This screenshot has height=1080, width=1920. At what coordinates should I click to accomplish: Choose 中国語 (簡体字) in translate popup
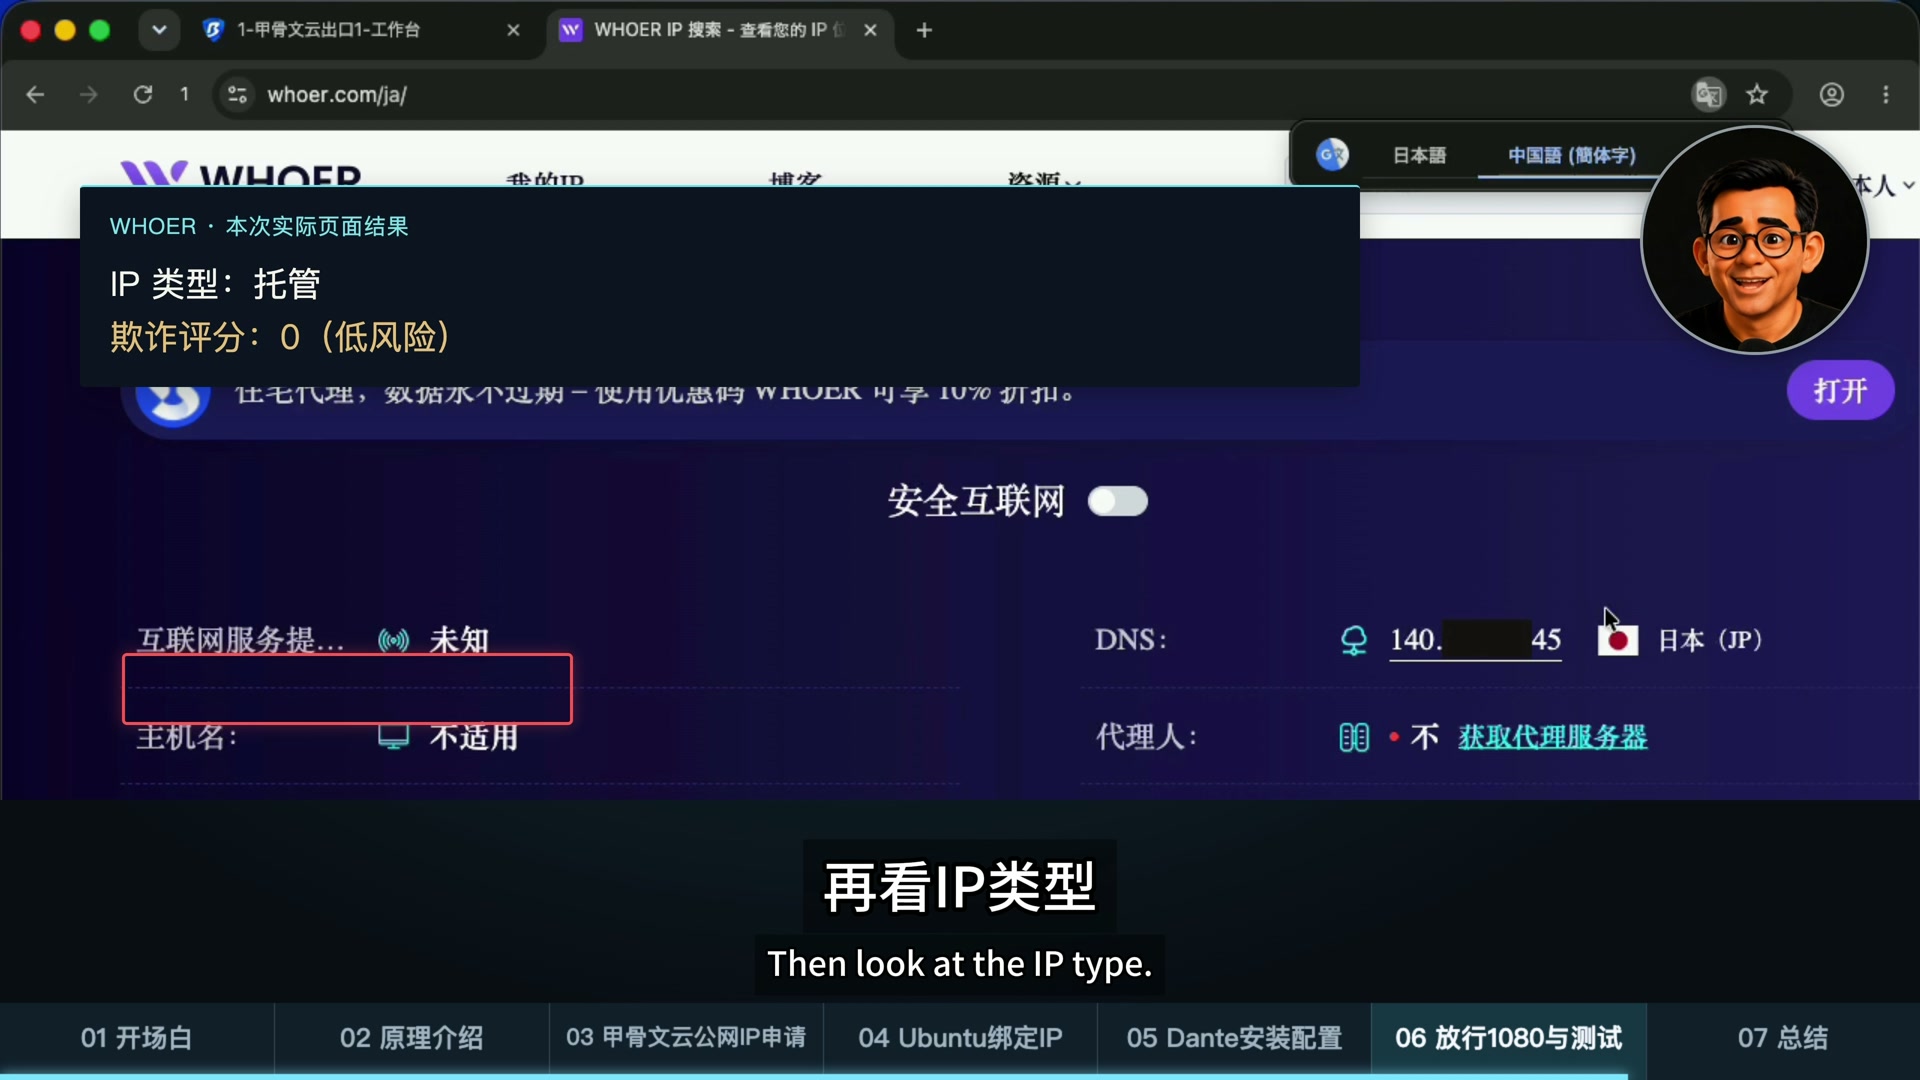click(x=1571, y=155)
